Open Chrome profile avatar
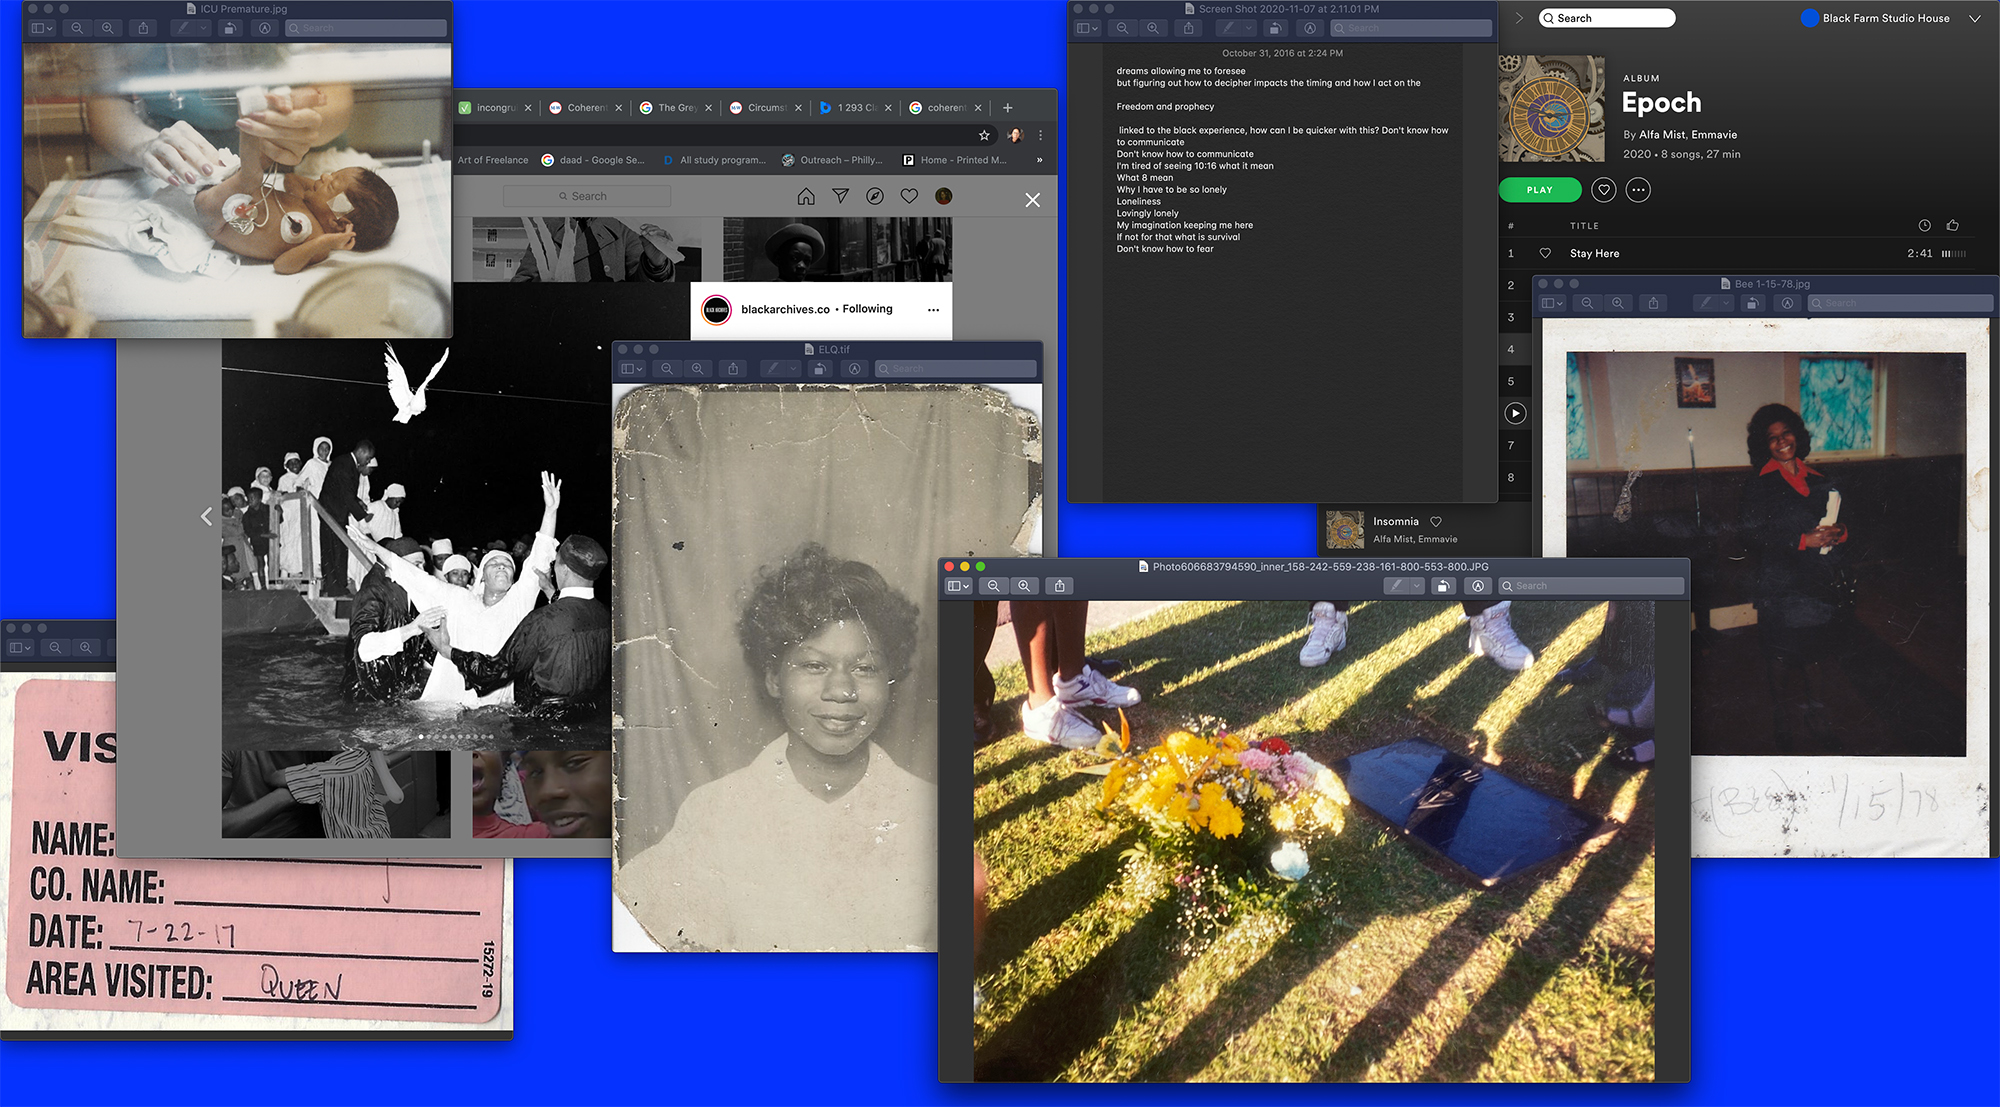 coord(1015,135)
